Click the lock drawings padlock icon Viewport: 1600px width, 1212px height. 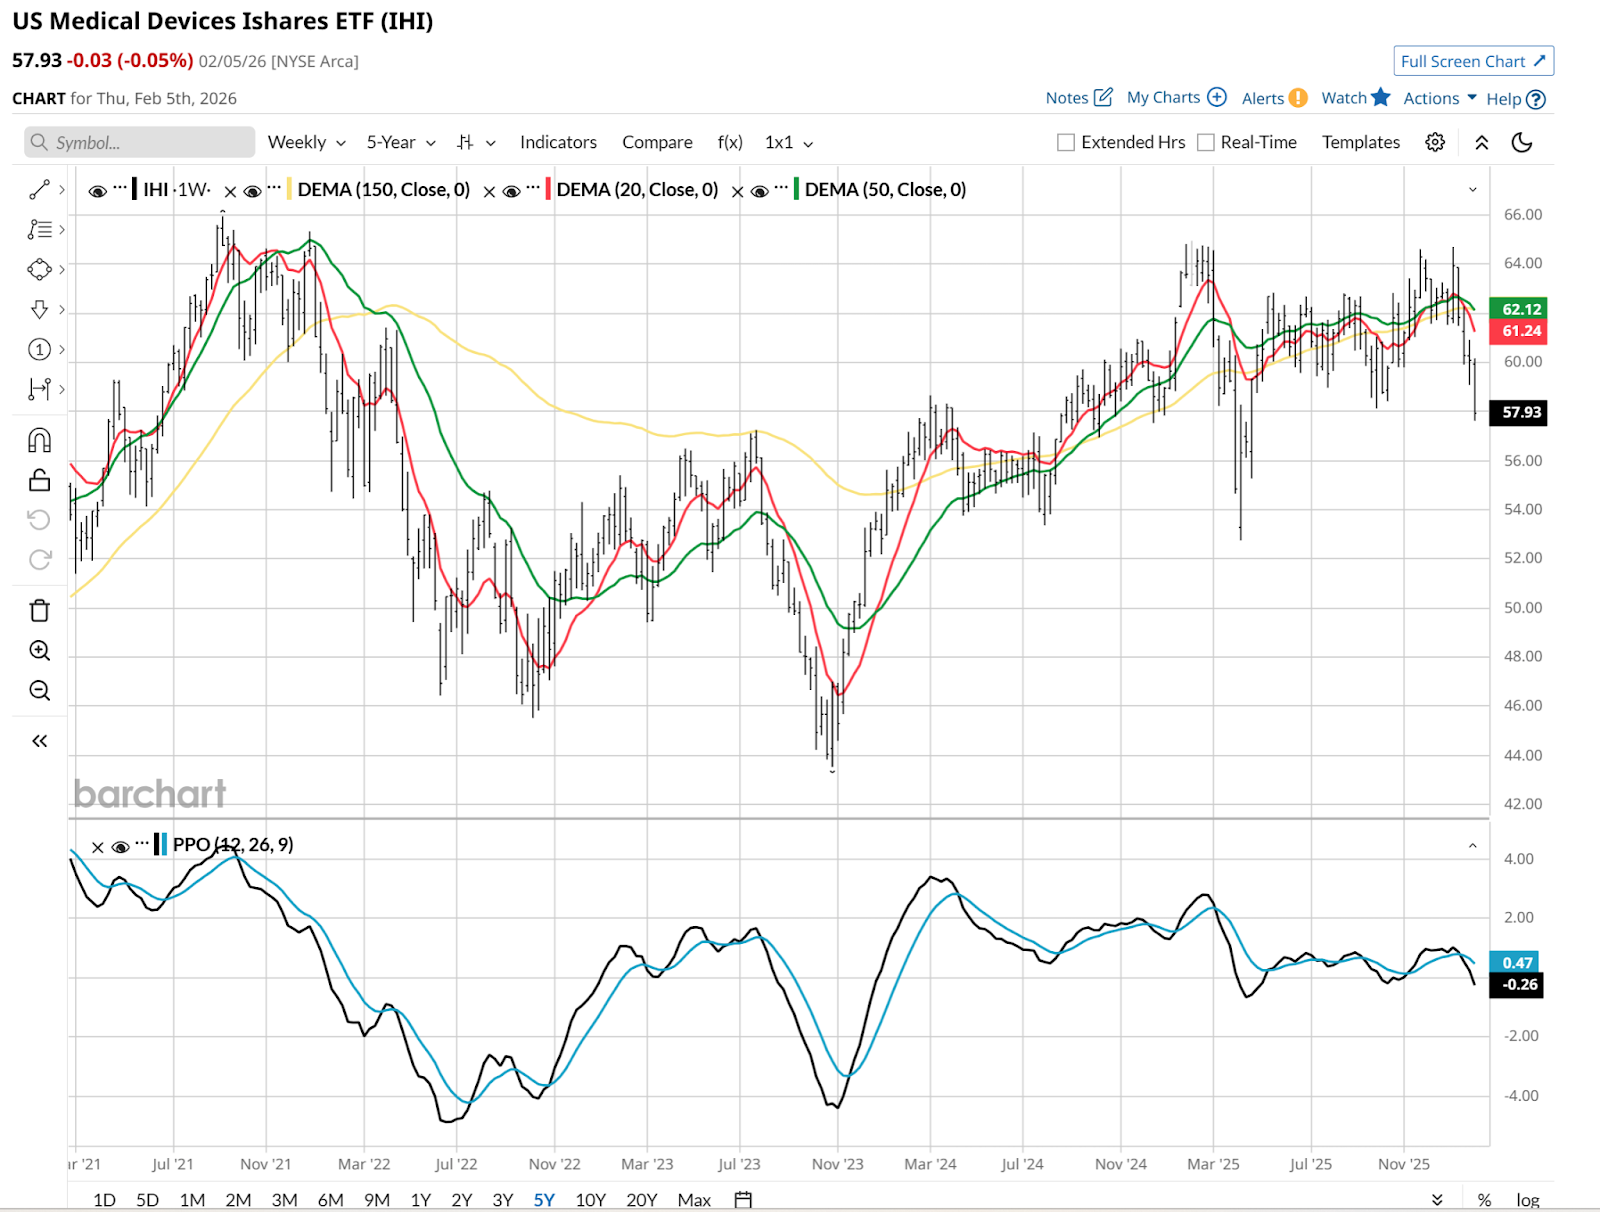click(x=39, y=480)
